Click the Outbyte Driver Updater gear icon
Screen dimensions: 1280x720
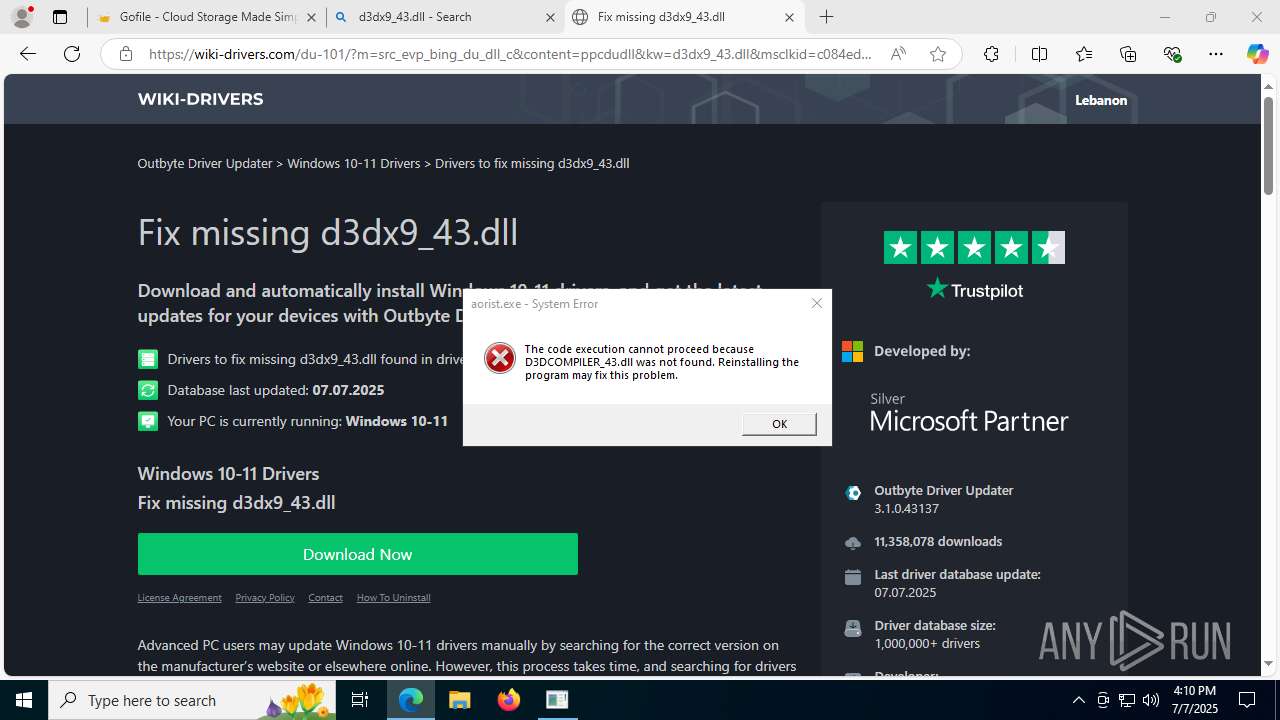[853, 492]
